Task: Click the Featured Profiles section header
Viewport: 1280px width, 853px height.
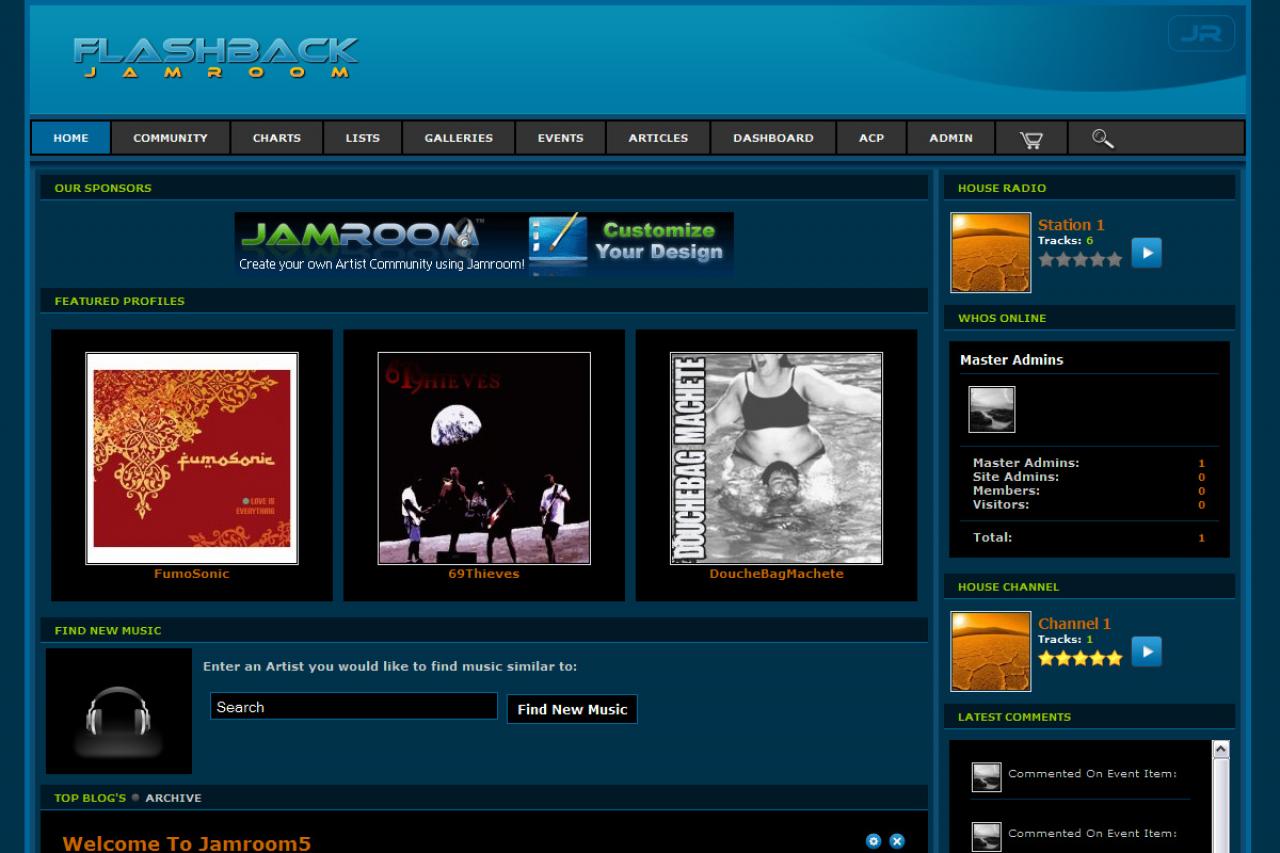Action: (x=484, y=301)
